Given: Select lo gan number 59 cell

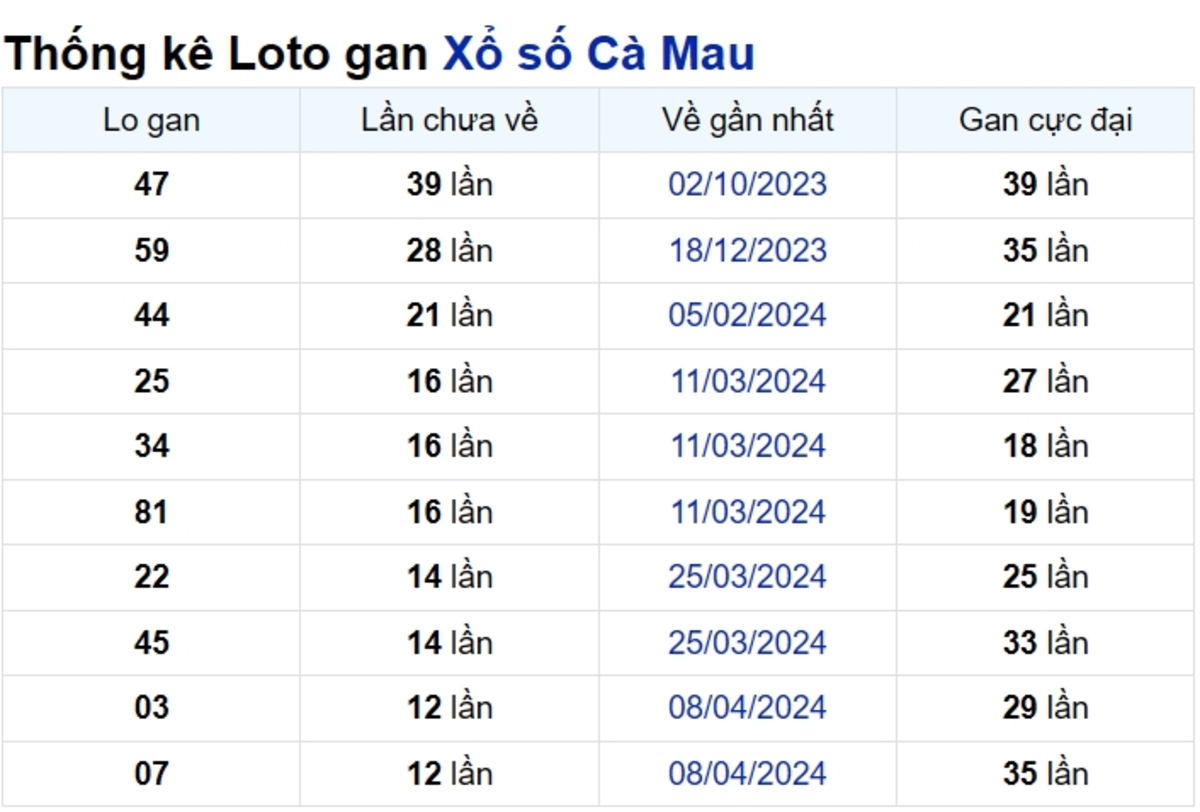Looking at the screenshot, I should (151, 250).
